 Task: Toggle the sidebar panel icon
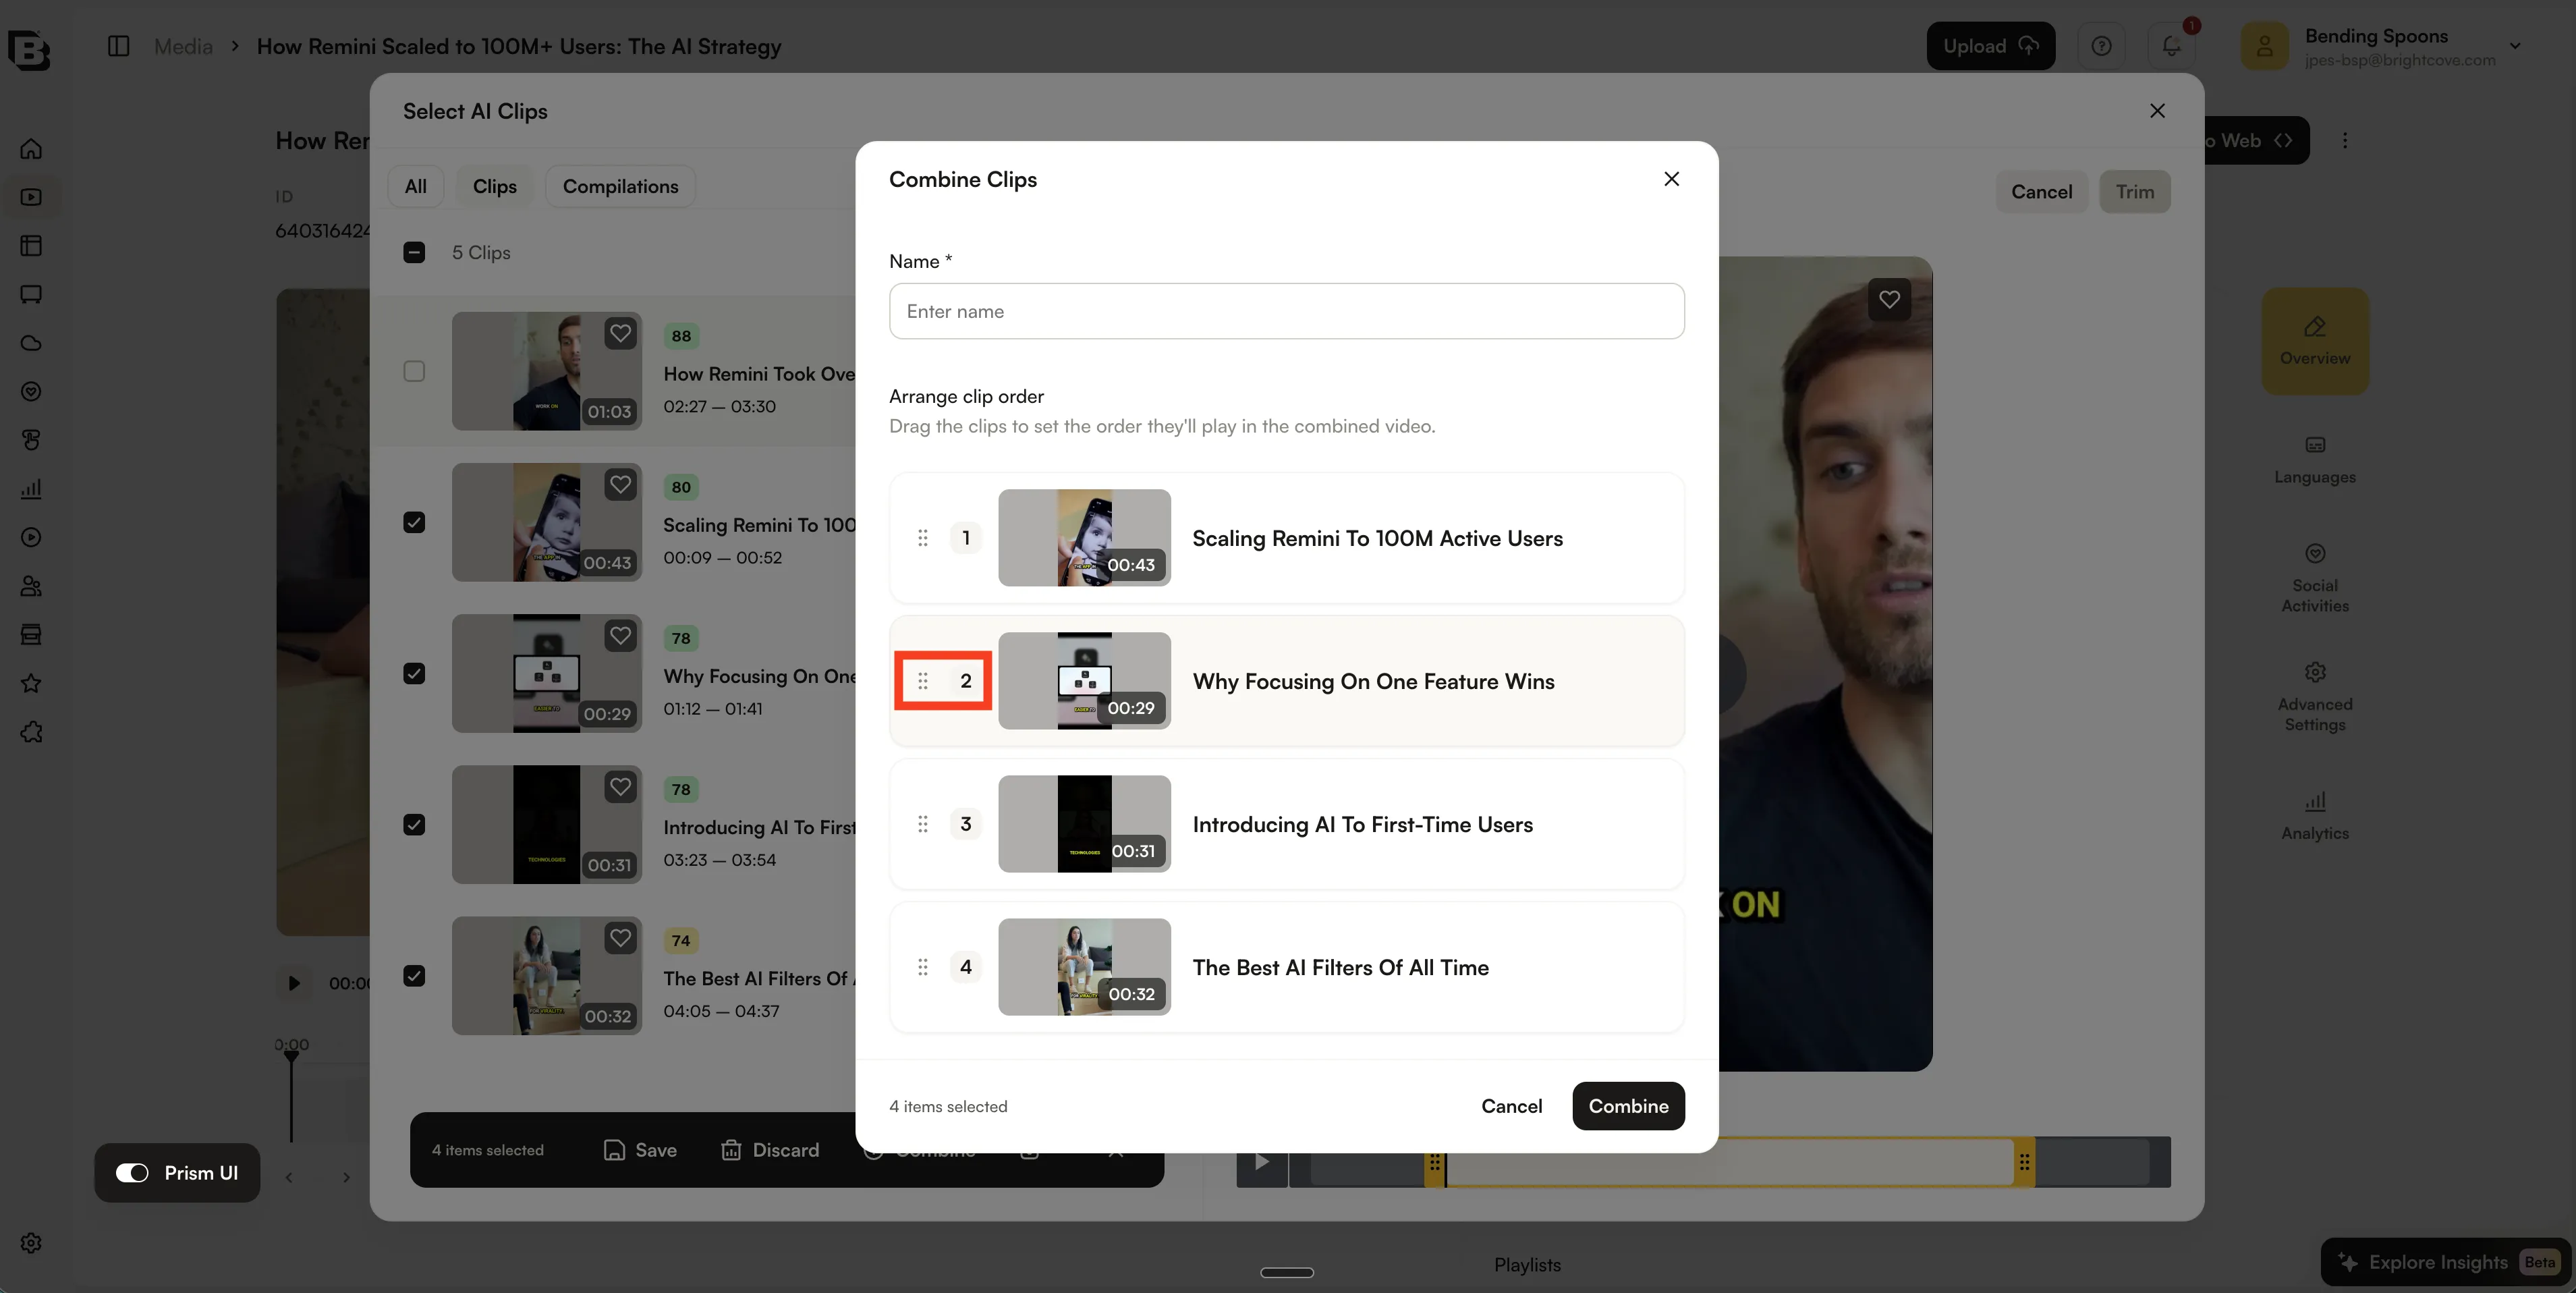point(118,46)
